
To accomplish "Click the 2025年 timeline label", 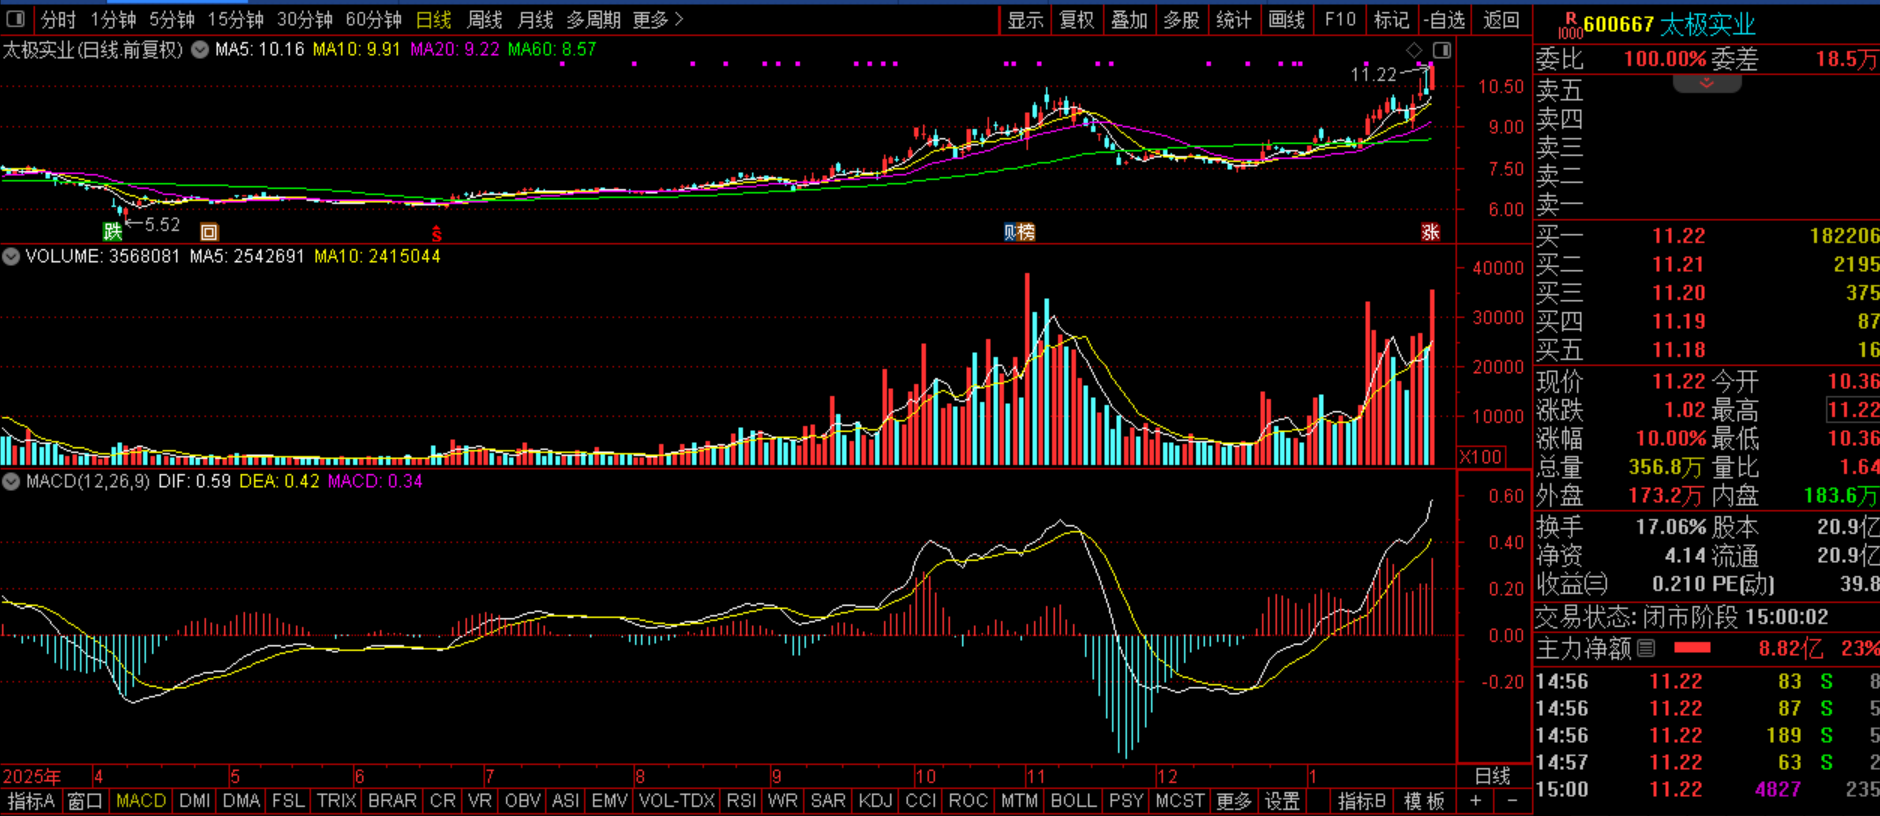I will pos(31,776).
